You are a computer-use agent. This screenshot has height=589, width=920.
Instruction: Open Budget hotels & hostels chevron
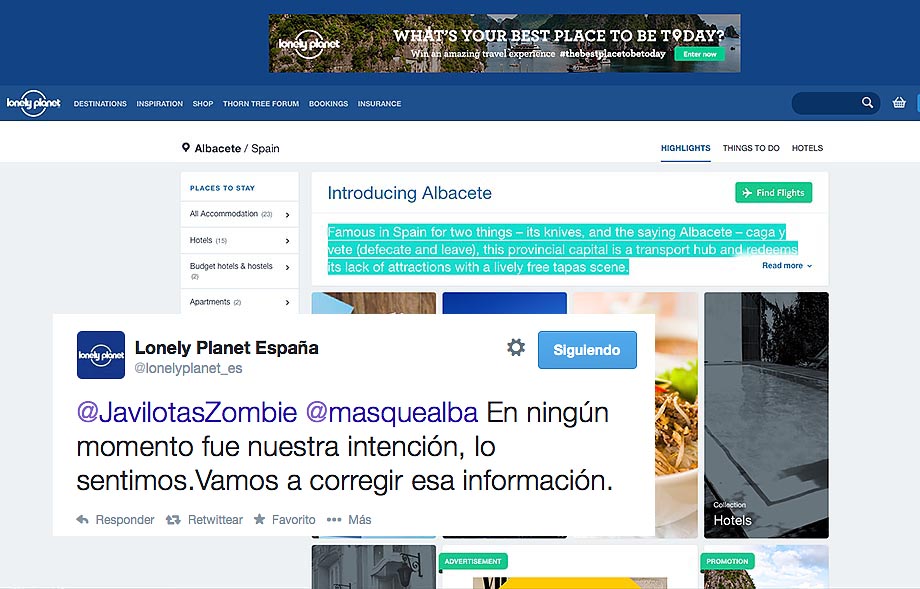point(288,268)
